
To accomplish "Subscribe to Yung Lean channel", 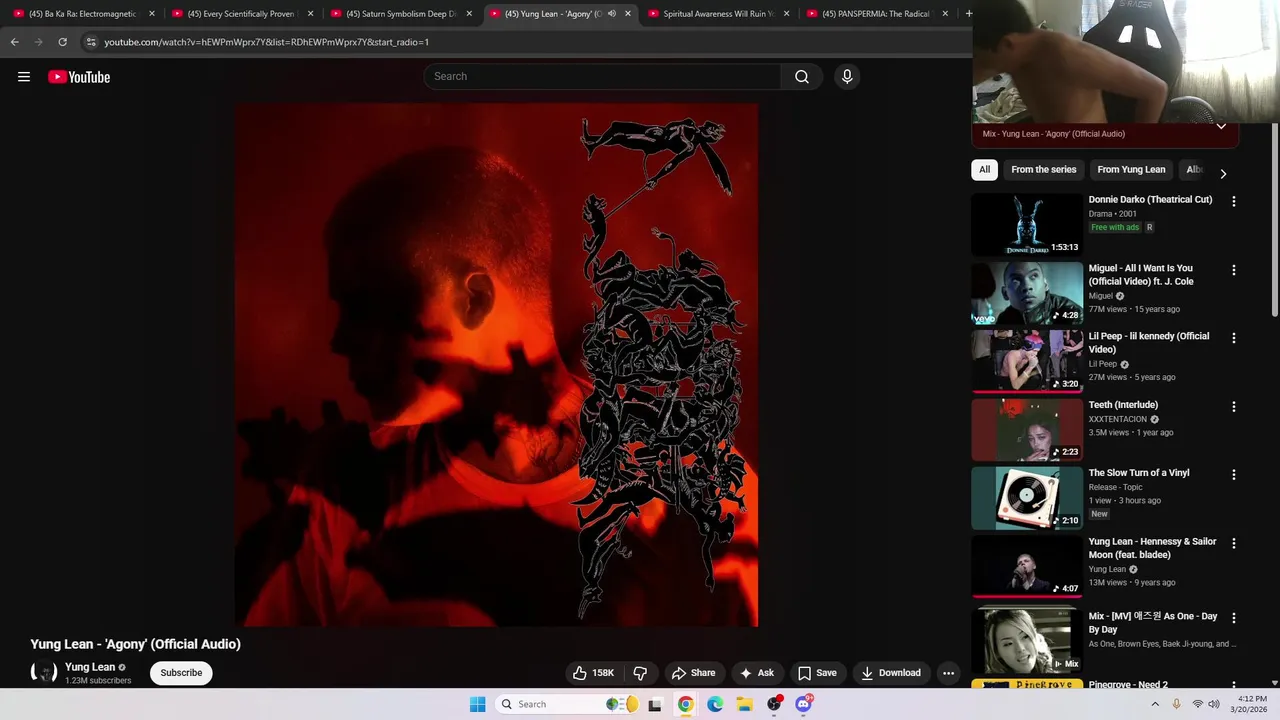I will (182, 673).
